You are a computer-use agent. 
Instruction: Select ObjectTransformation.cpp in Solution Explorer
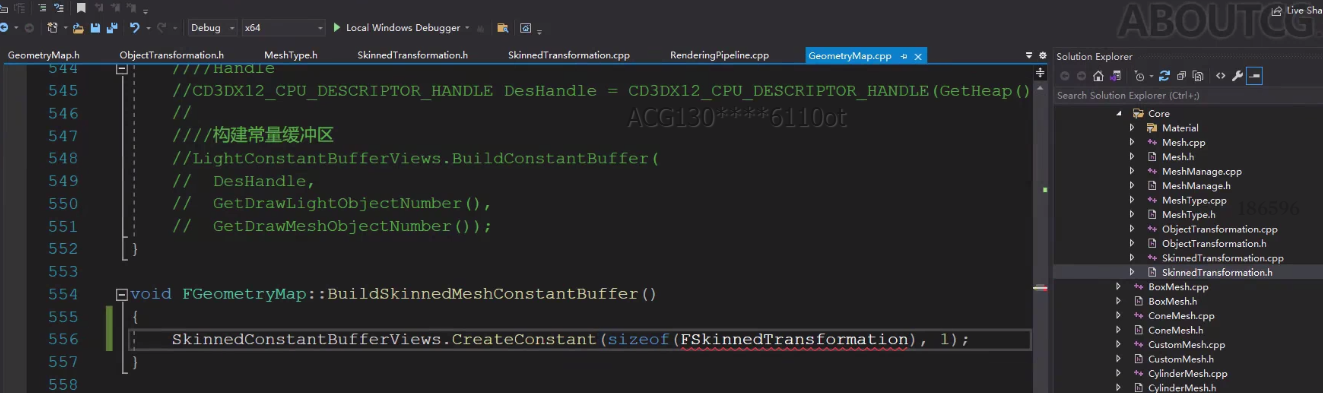(x=1220, y=229)
